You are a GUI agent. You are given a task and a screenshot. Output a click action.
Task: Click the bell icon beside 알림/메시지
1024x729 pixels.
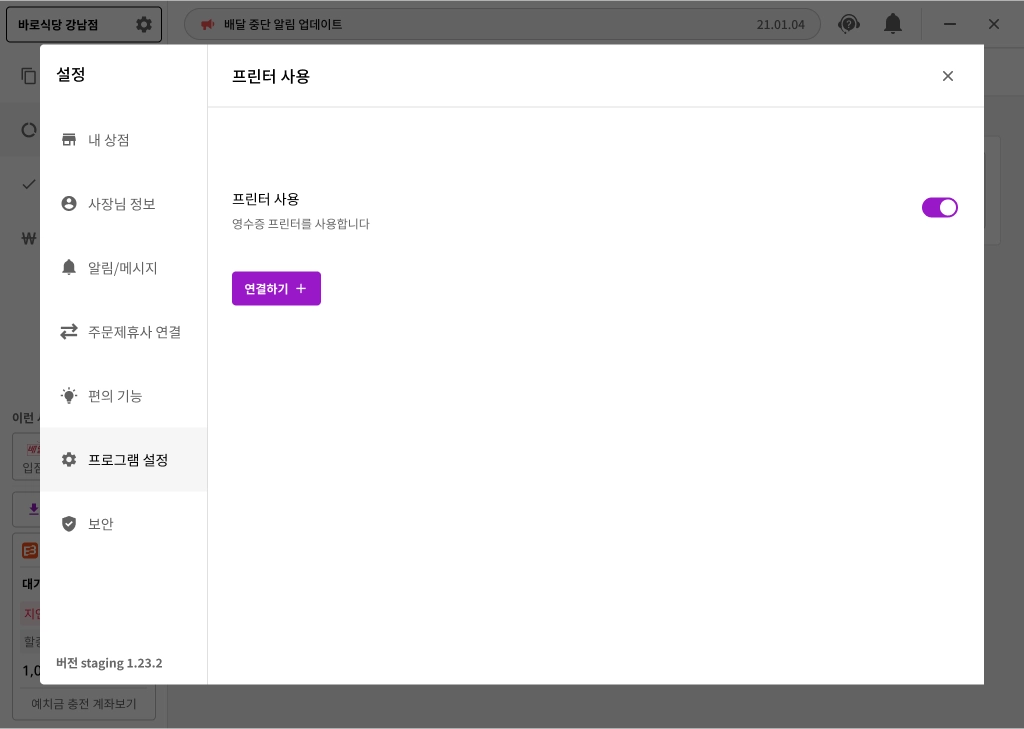(x=69, y=267)
